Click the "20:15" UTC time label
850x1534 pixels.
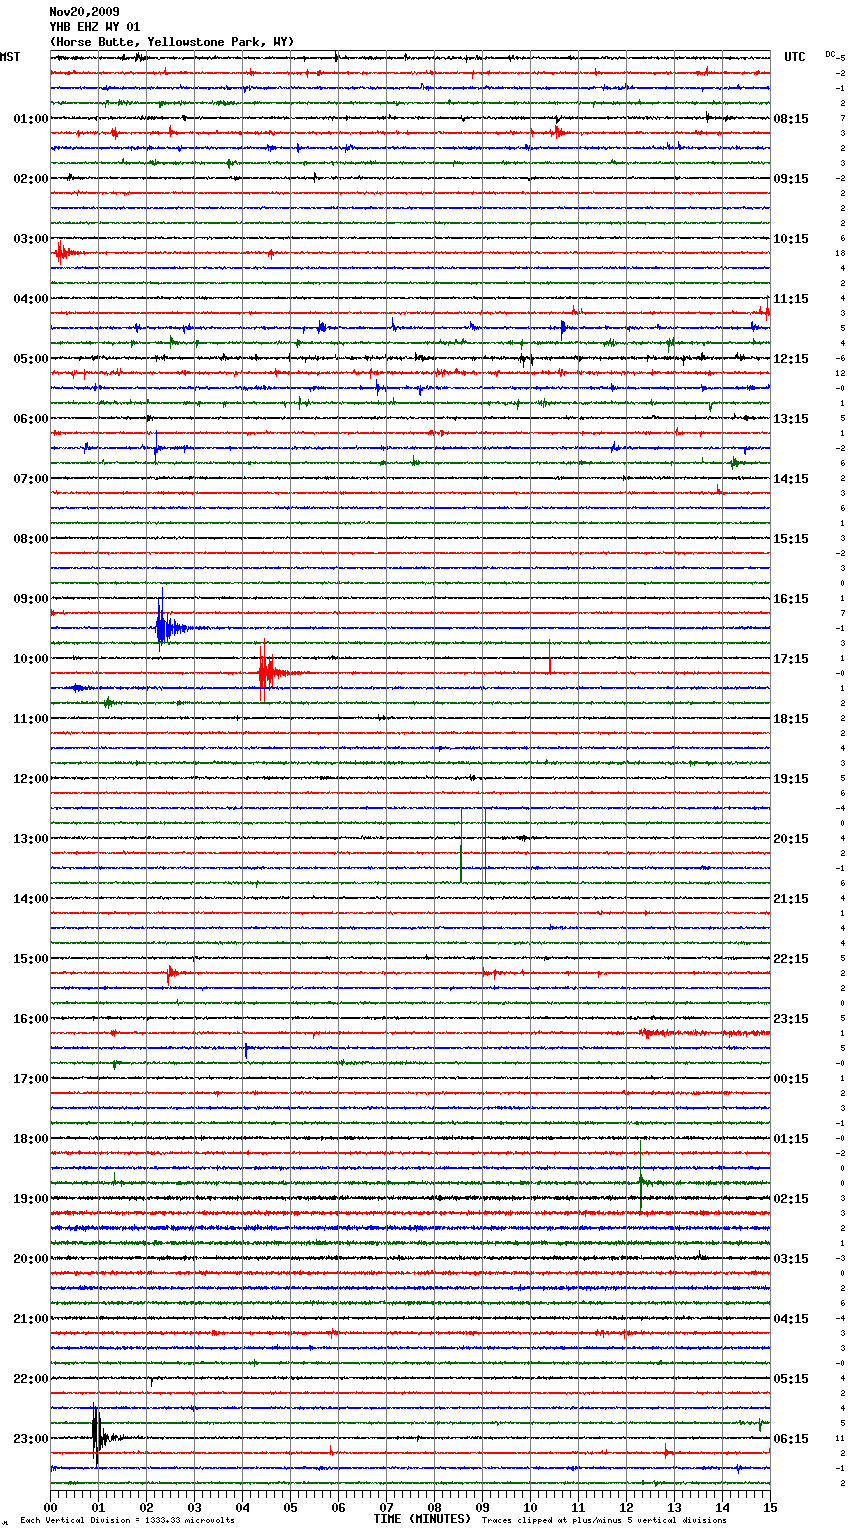pos(791,839)
